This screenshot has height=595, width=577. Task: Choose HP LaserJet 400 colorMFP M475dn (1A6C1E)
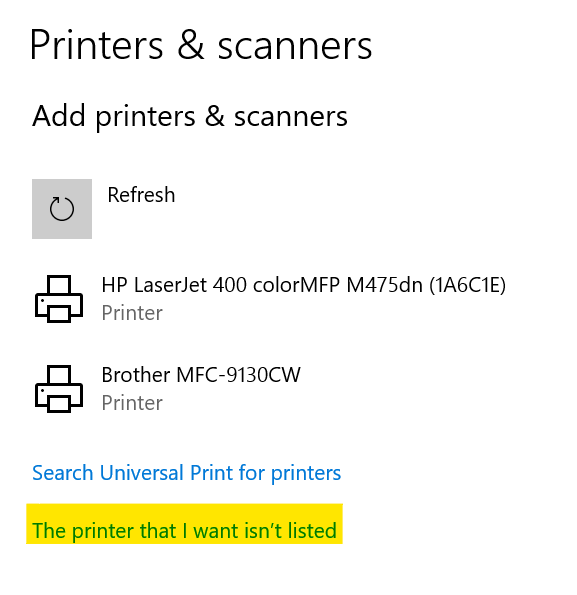[303, 285]
